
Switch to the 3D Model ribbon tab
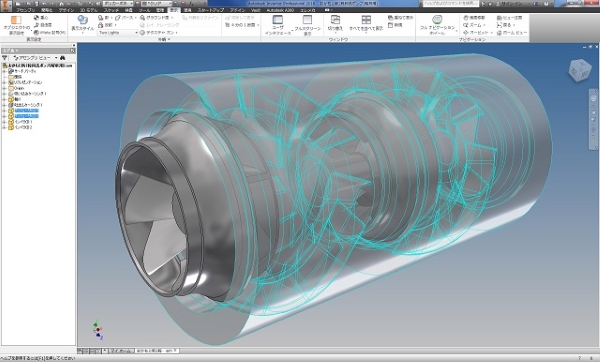[89, 10]
